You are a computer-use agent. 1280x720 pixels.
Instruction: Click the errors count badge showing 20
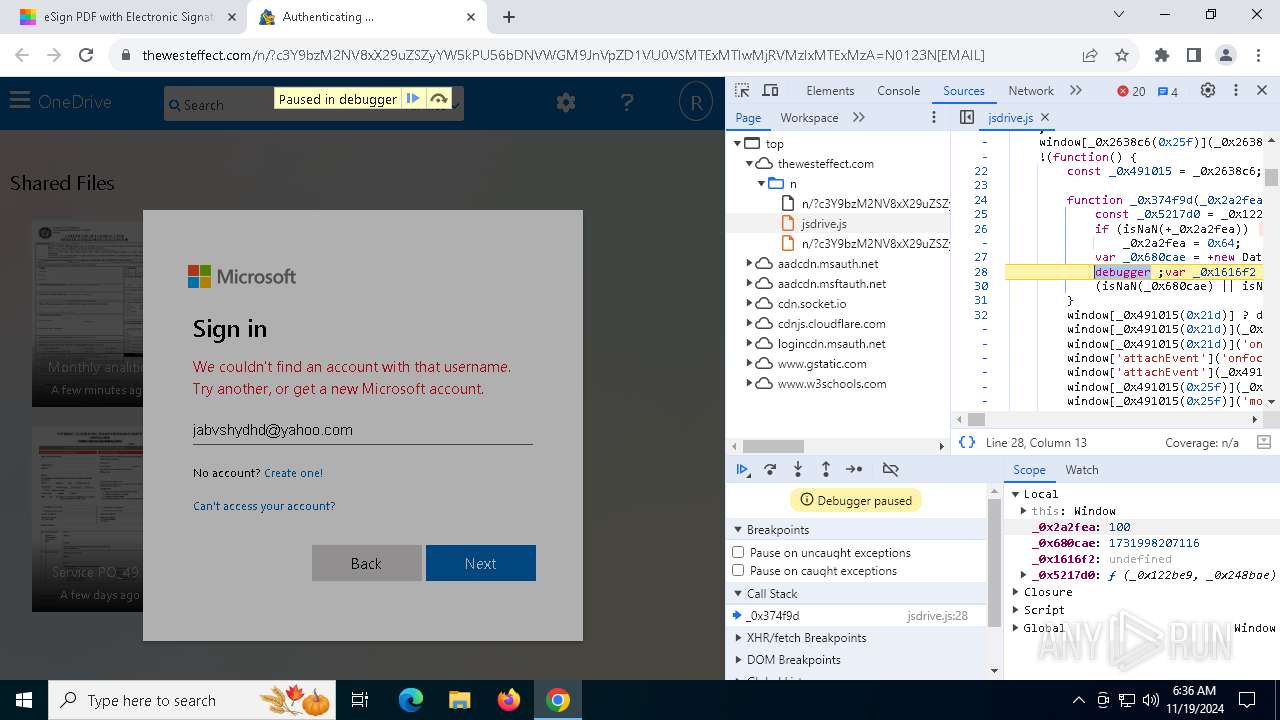coord(1131,91)
